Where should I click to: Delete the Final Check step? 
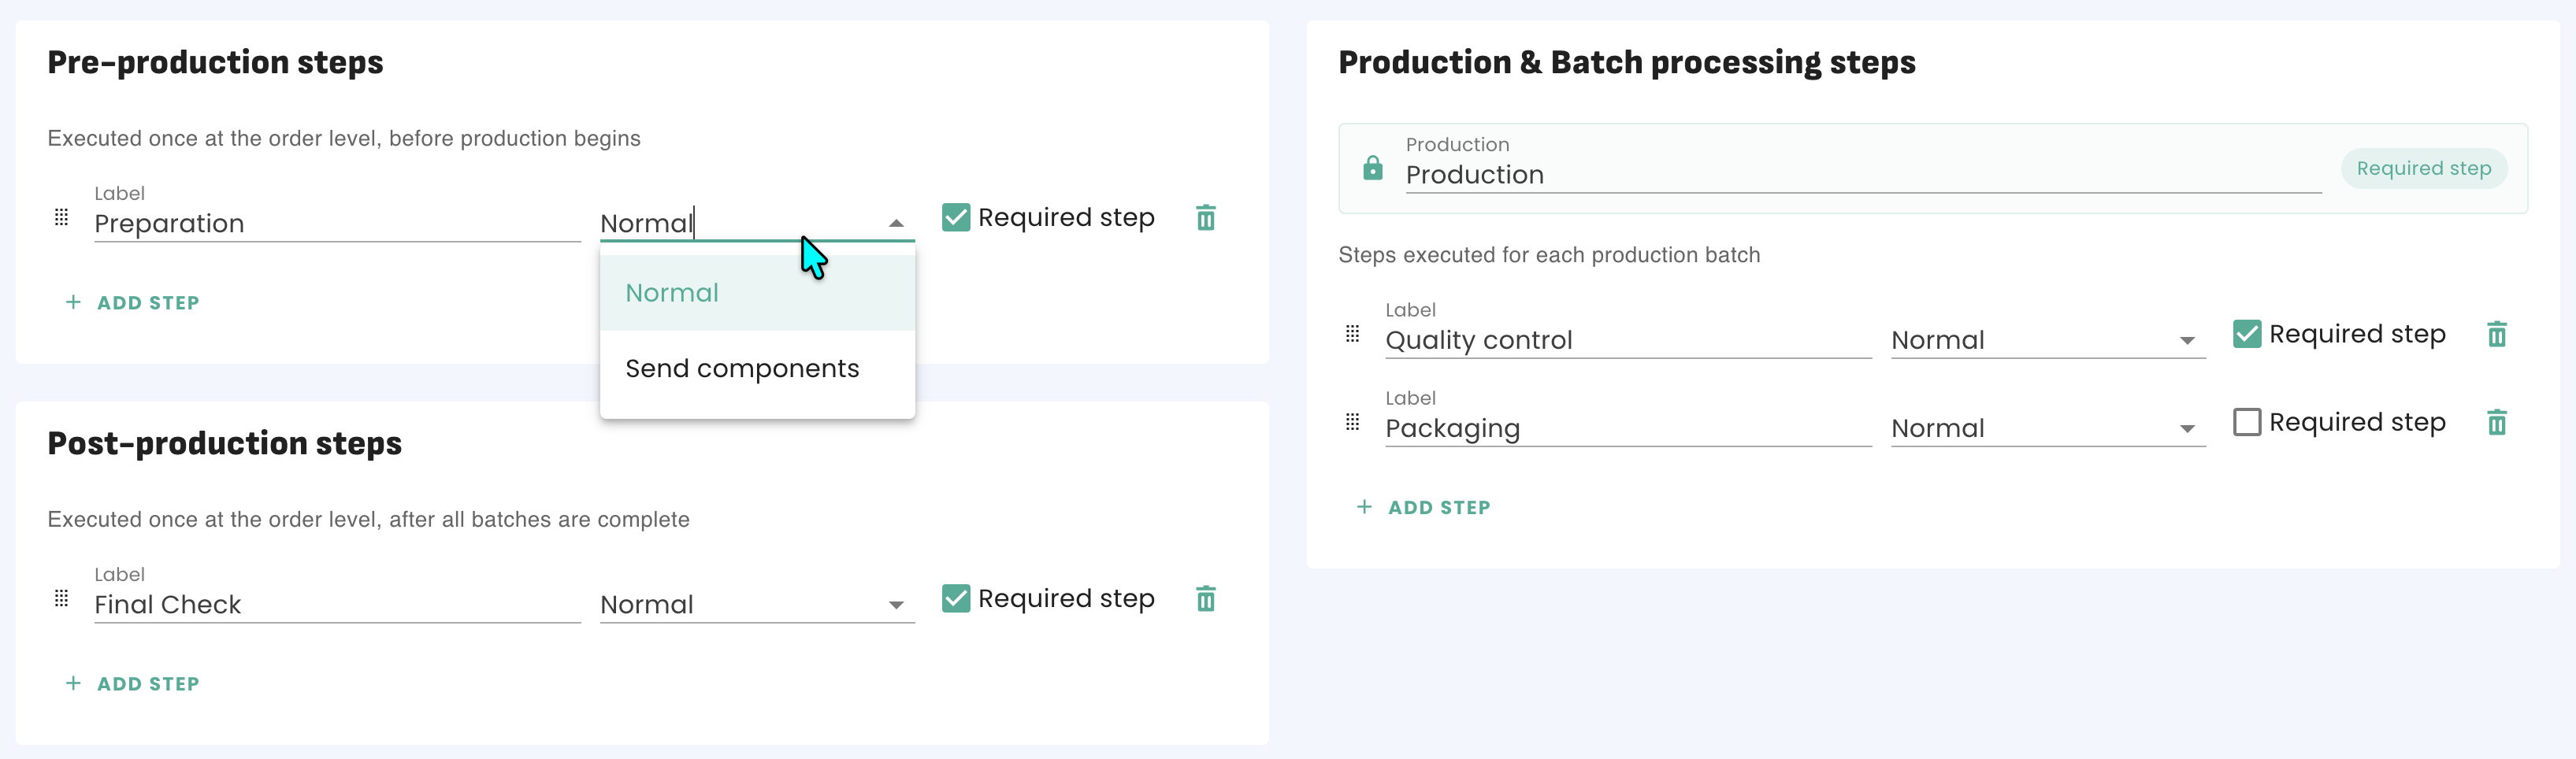(x=1206, y=599)
